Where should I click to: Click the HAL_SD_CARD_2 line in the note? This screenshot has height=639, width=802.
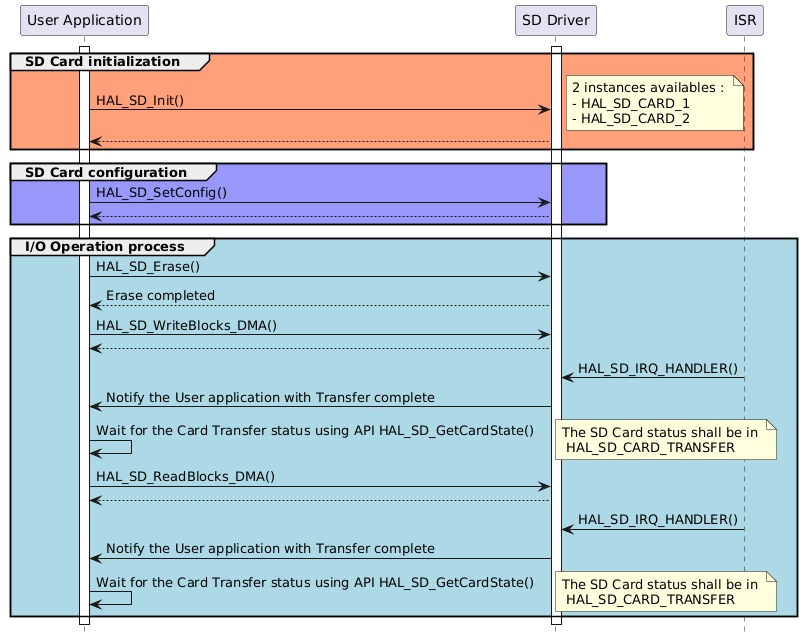point(631,119)
